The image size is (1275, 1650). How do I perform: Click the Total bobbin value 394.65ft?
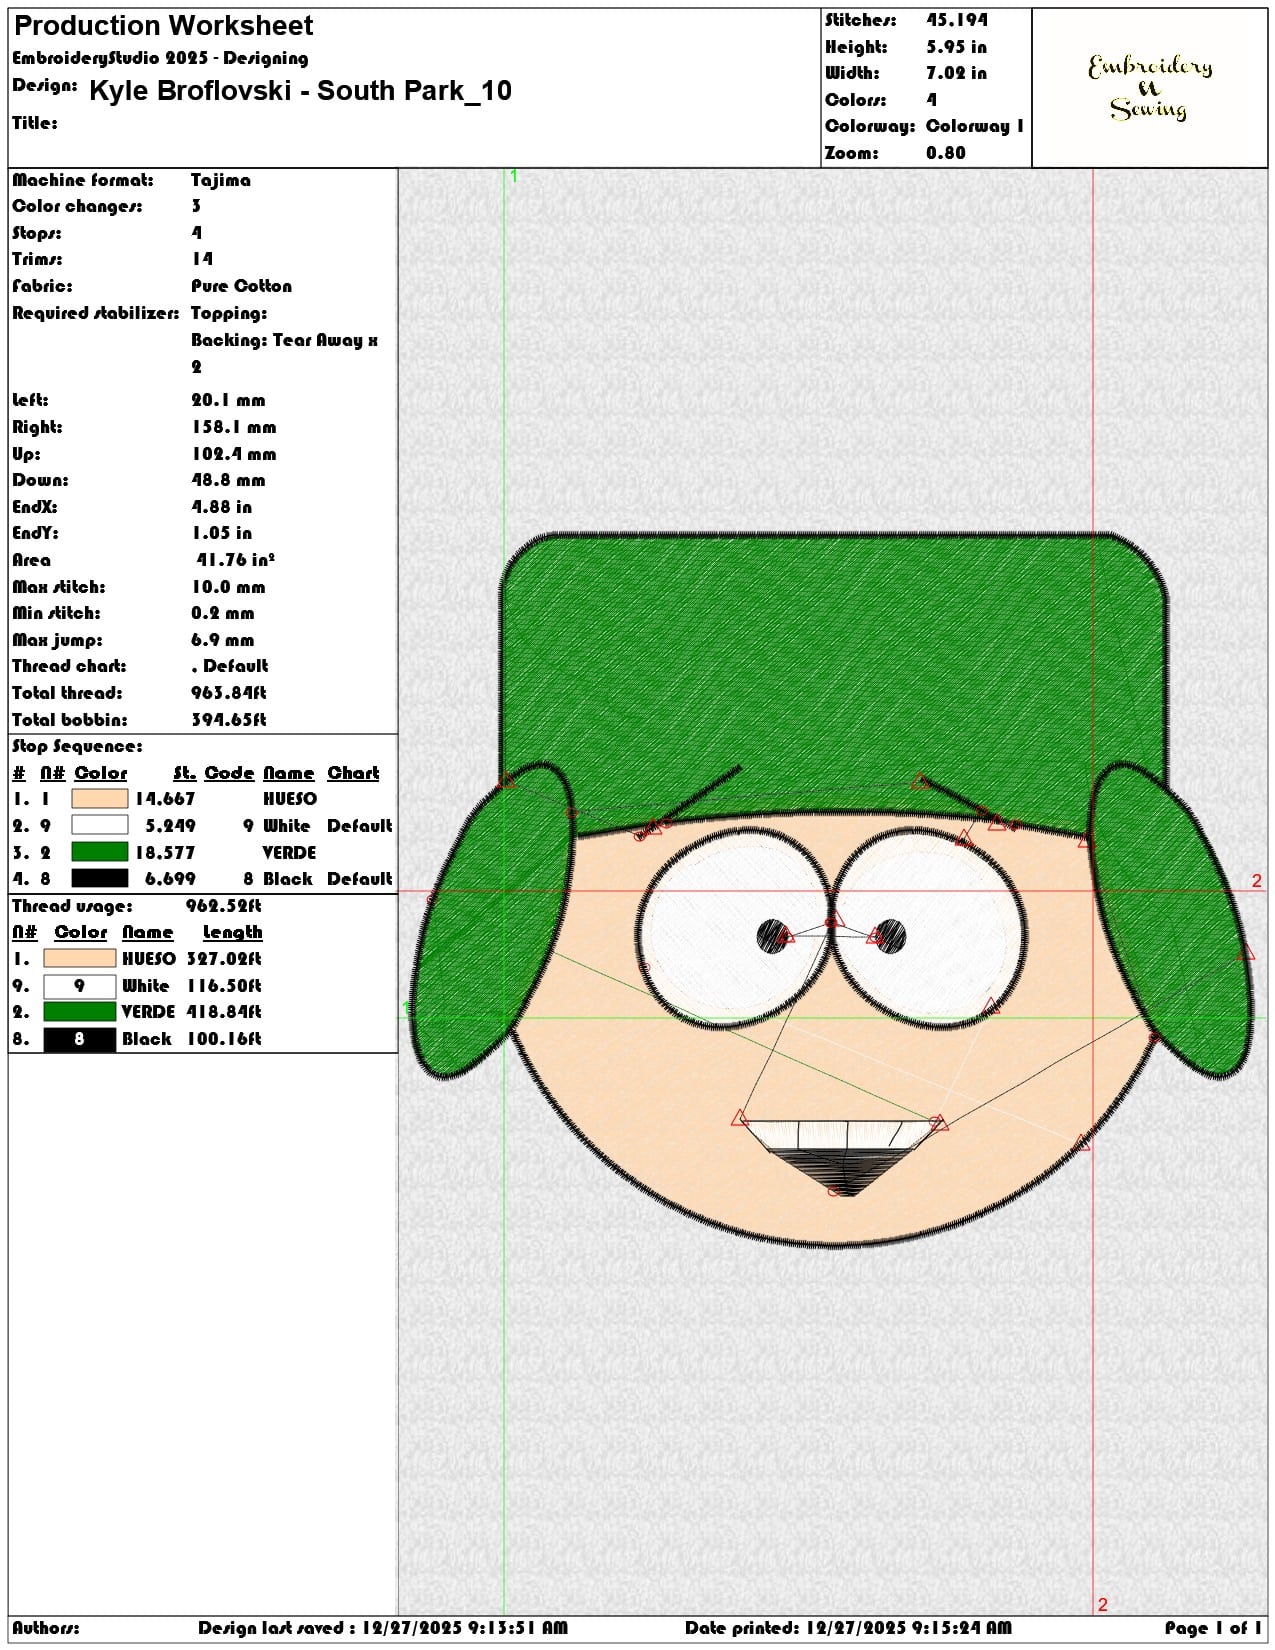click(x=229, y=720)
